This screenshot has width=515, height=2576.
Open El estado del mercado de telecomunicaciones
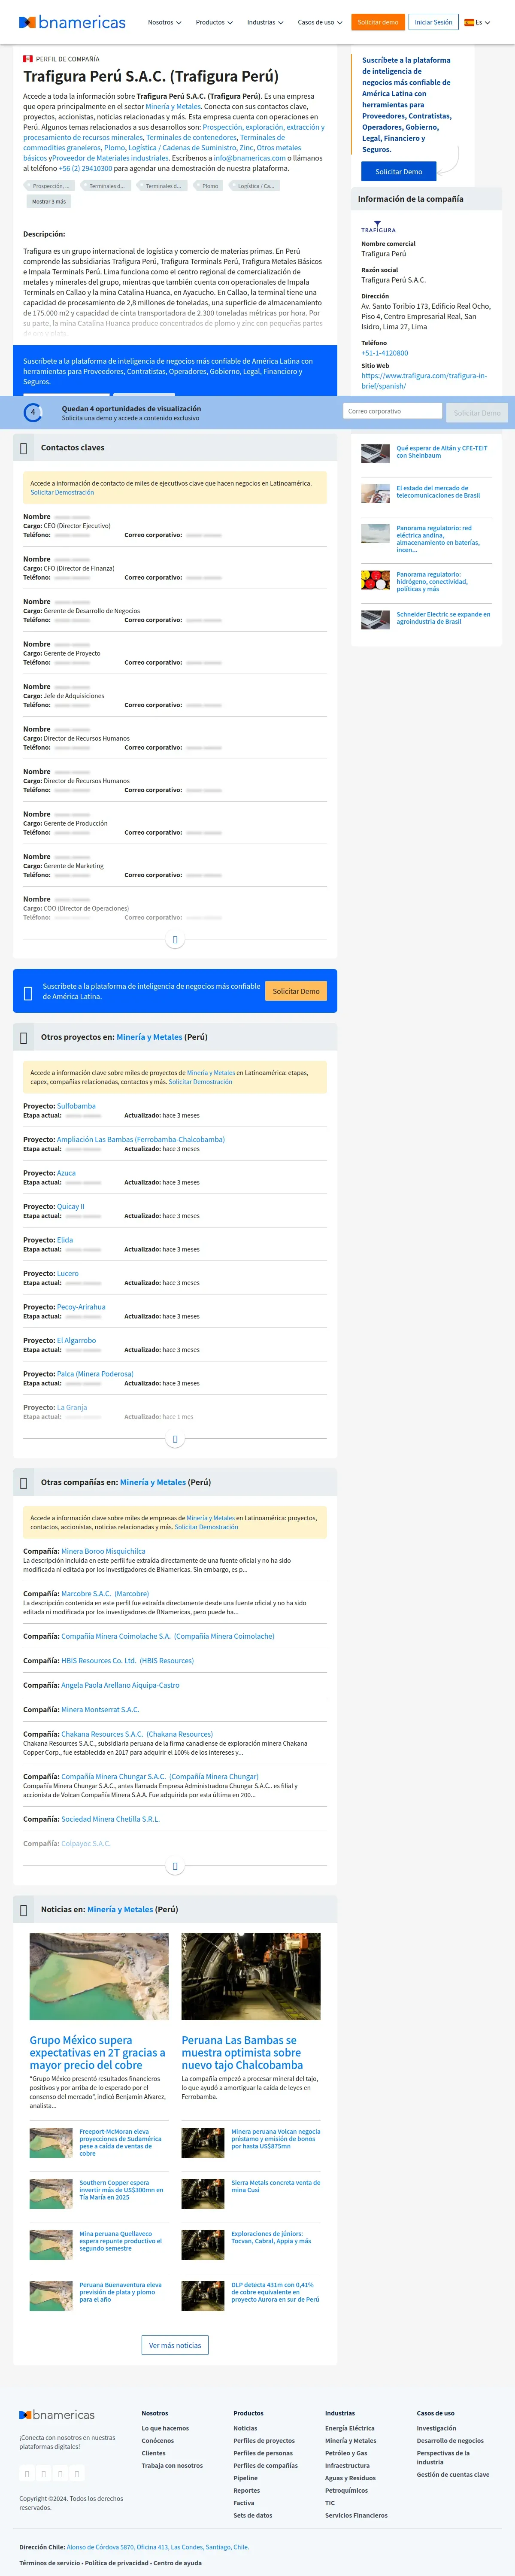[x=438, y=492]
